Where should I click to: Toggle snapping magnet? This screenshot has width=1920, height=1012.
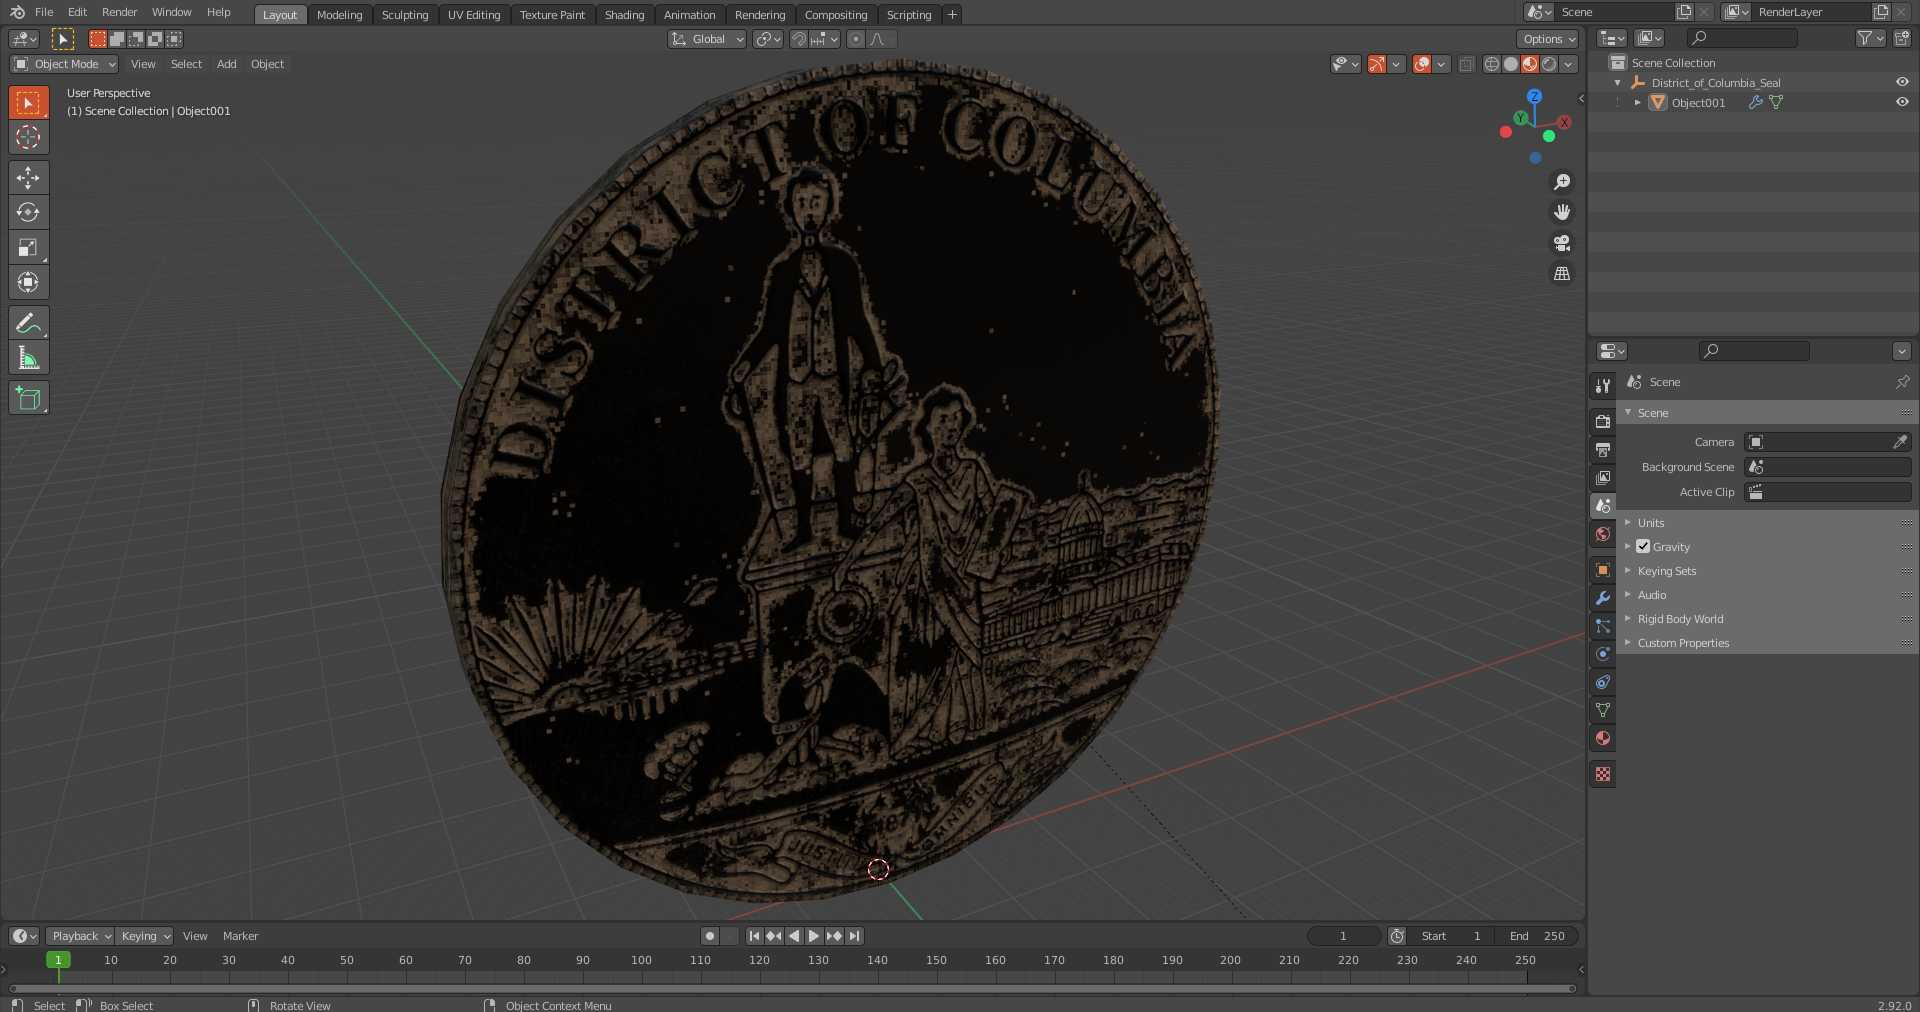pyautogui.click(x=798, y=39)
